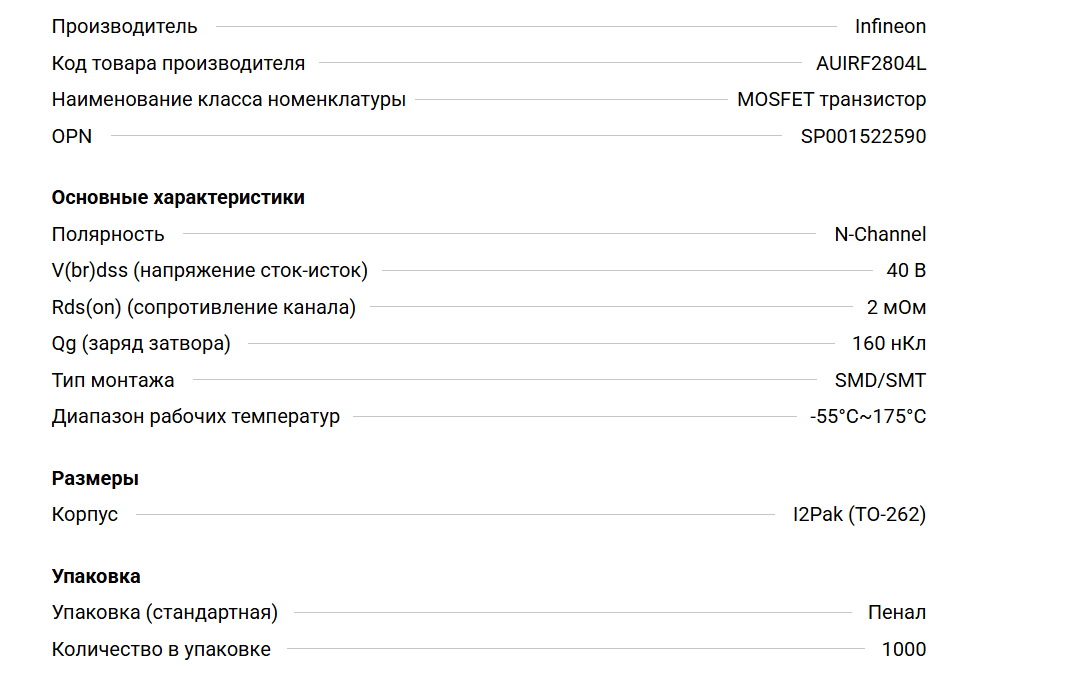1078x673 pixels.
Task: Select the -55°C~175°C temperature range value
Action: click(x=868, y=416)
